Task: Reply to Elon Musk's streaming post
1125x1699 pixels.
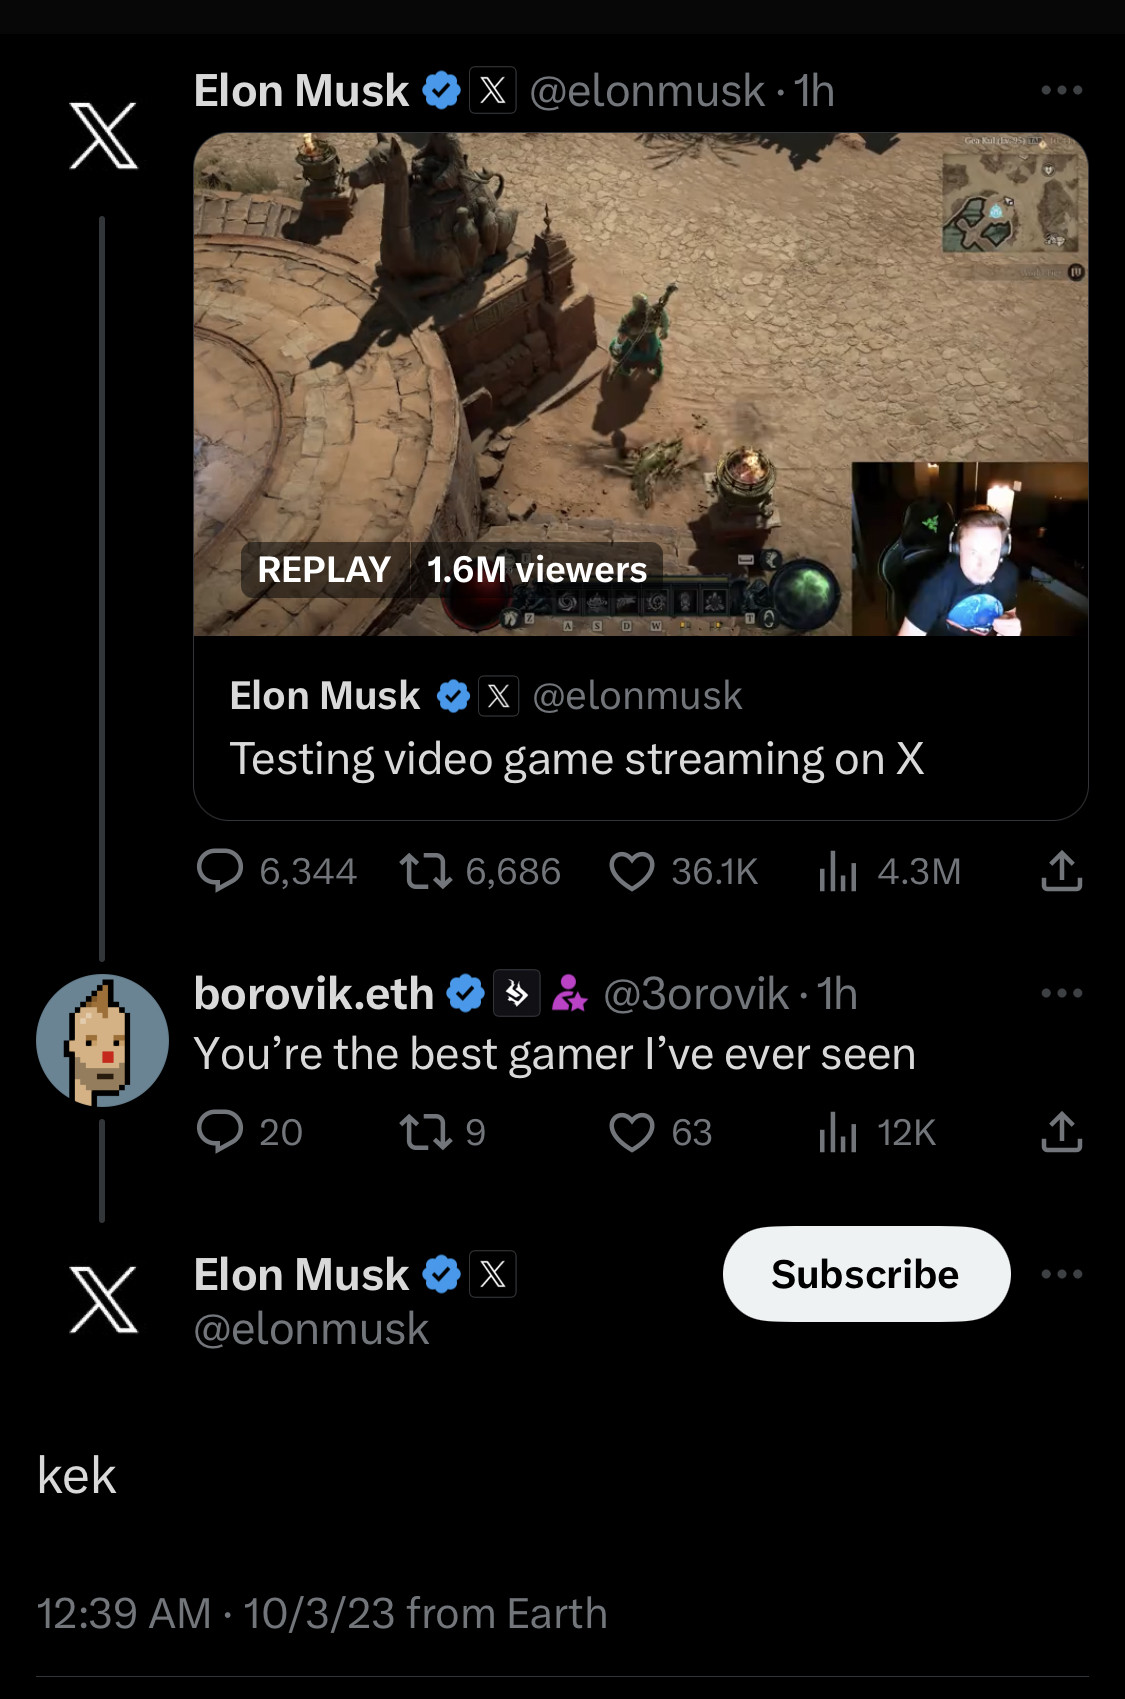Action: tap(221, 871)
